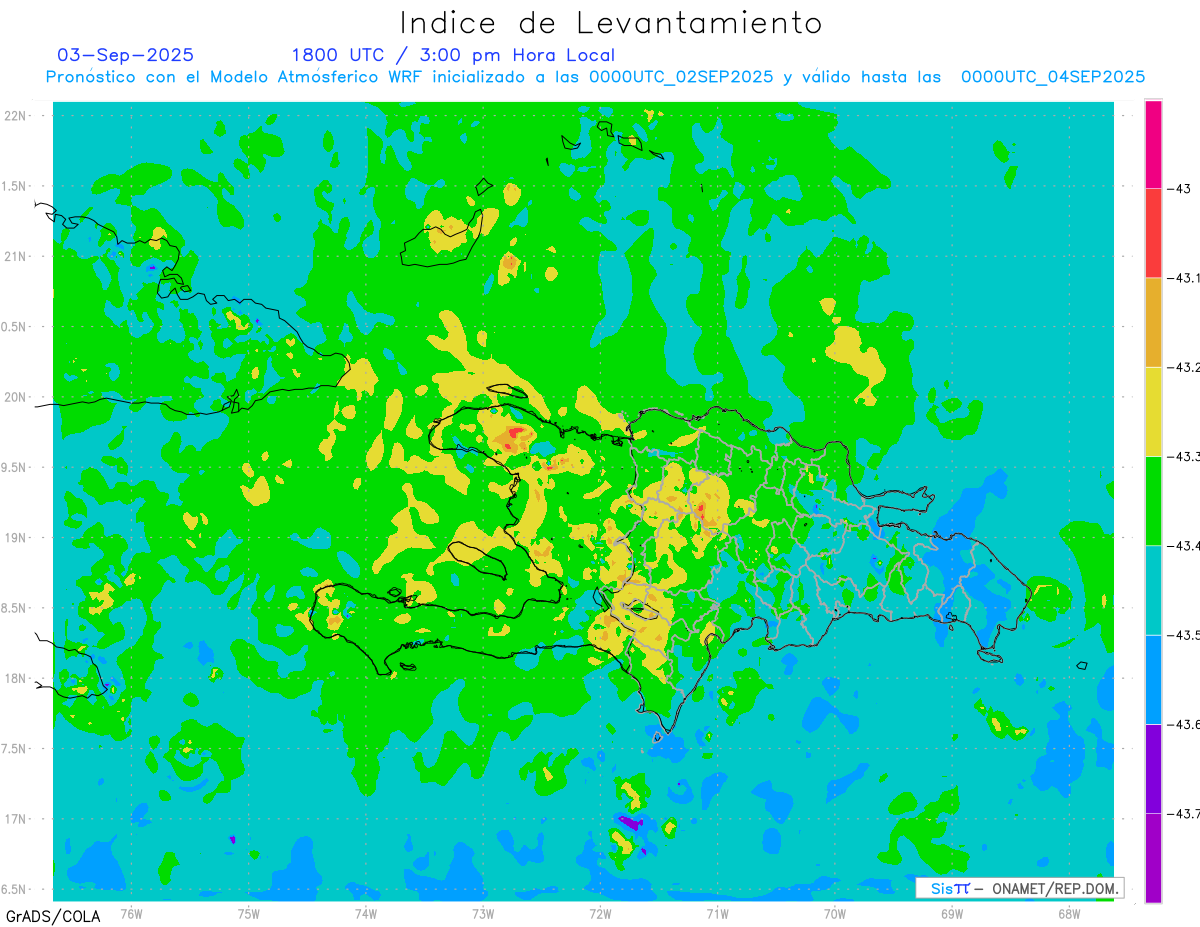1200x927 pixels.
Task: Click the title 'Indice de Levantamiento'
Action: tap(611, 23)
